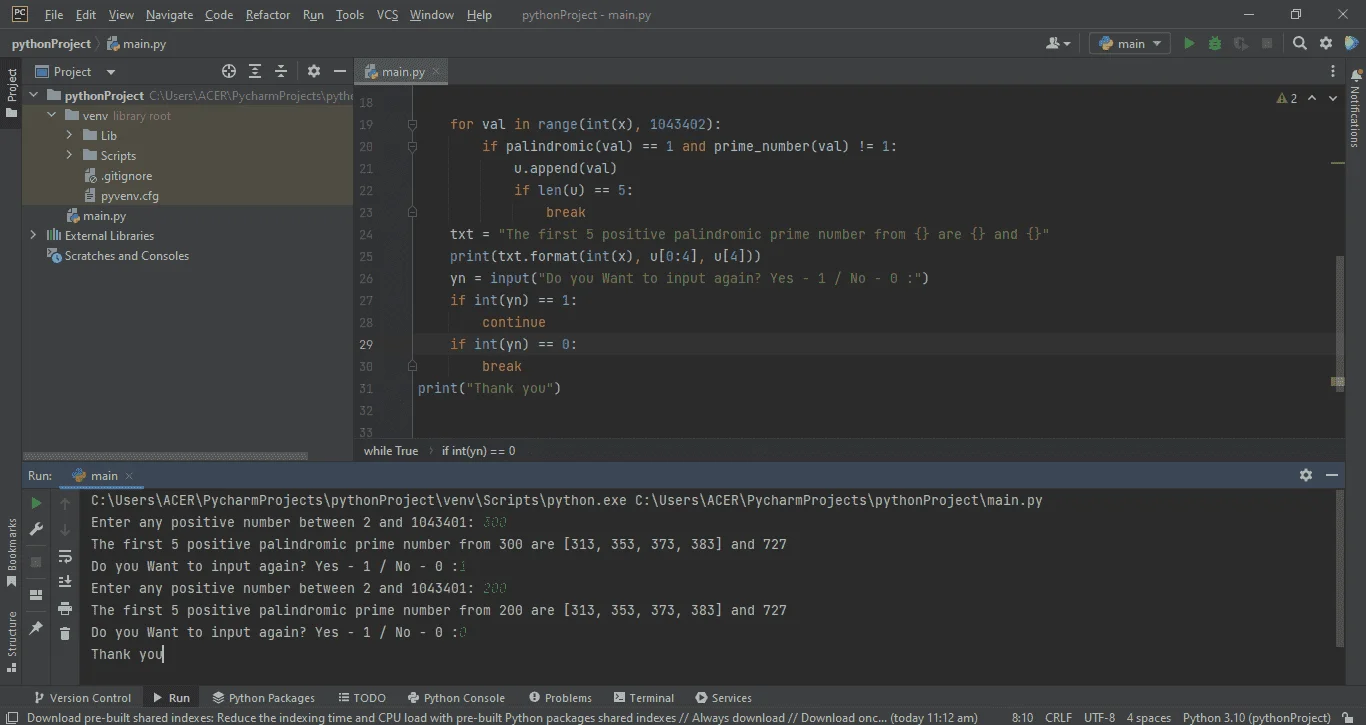Open the File menu
The height and width of the screenshot is (725, 1366).
point(54,15)
